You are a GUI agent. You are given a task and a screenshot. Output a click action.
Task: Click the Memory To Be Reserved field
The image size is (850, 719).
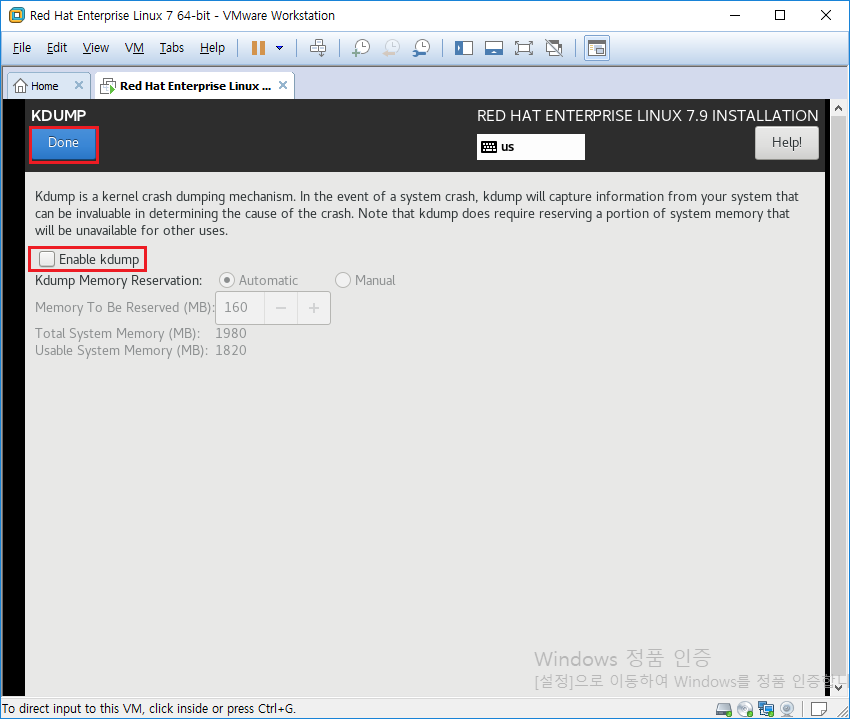click(240, 308)
